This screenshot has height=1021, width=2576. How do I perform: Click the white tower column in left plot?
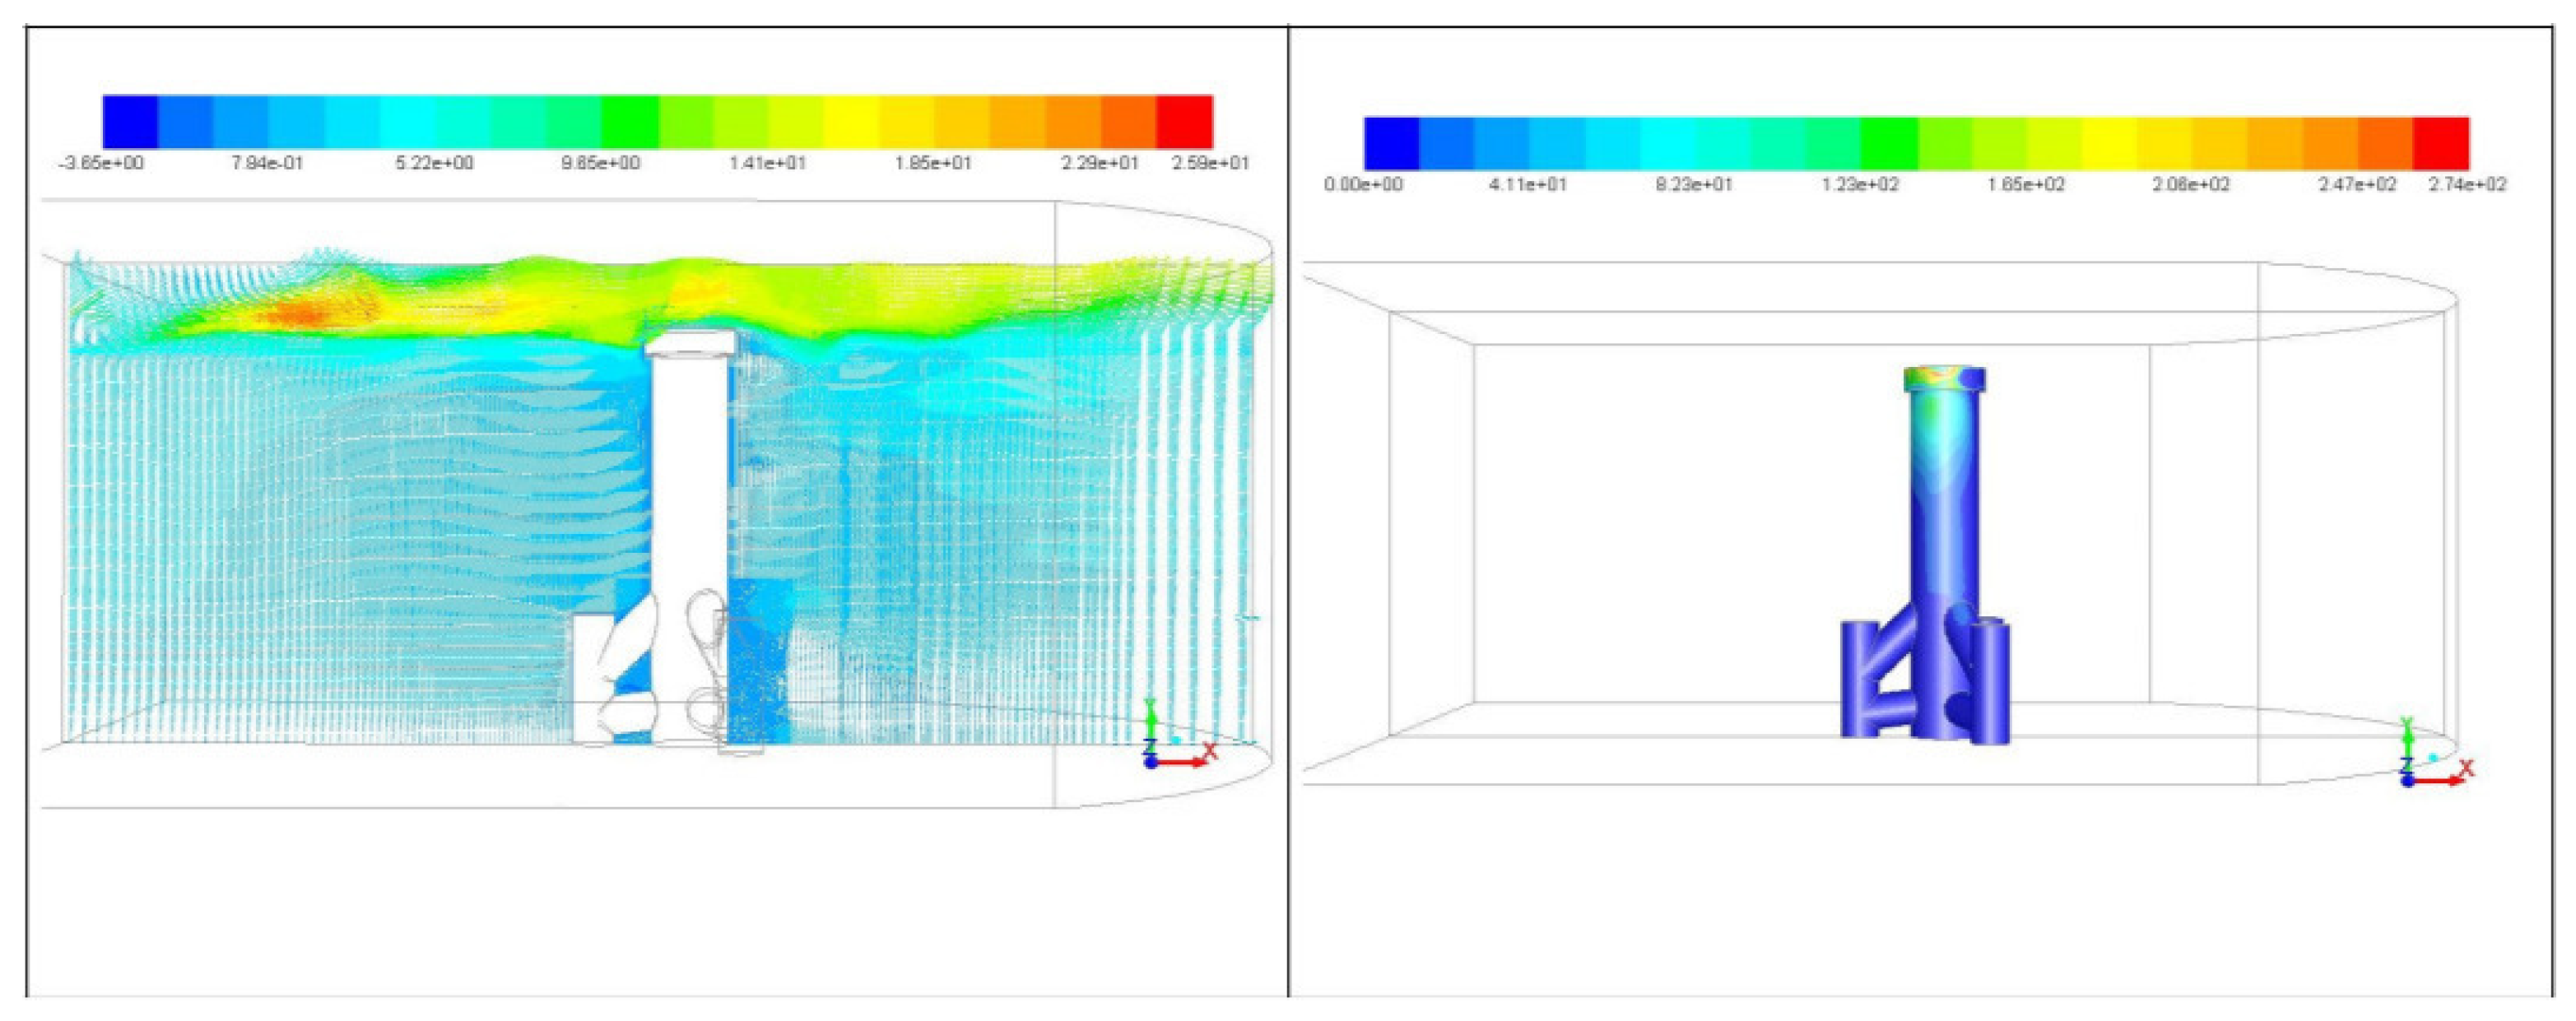tap(688, 480)
